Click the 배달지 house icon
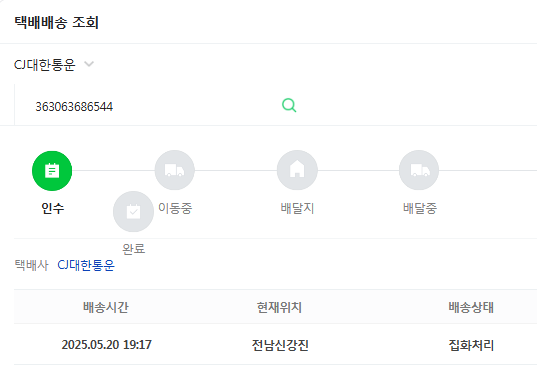The image size is (537, 377). pyautogui.click(x=297, y=170)
